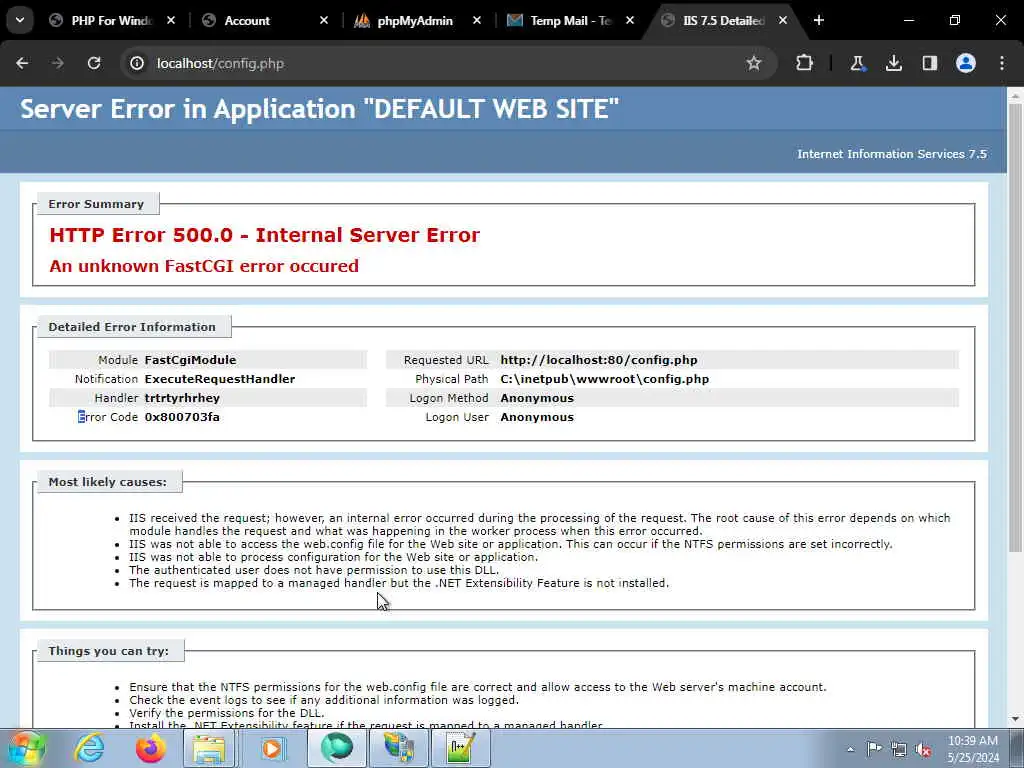Open the Windows Start menu
The width and height of the screenshot is (1024, 768).
(x=27, y=748)
